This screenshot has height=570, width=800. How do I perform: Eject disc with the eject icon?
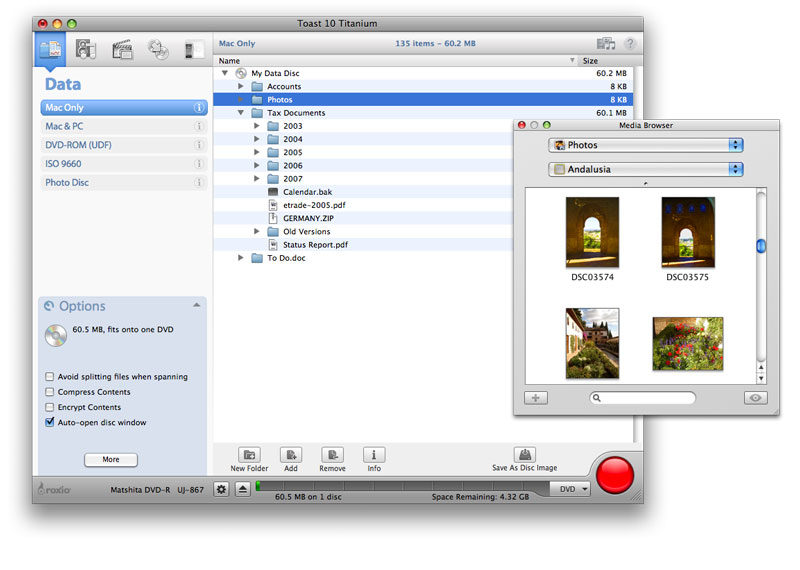click(243, 489)
